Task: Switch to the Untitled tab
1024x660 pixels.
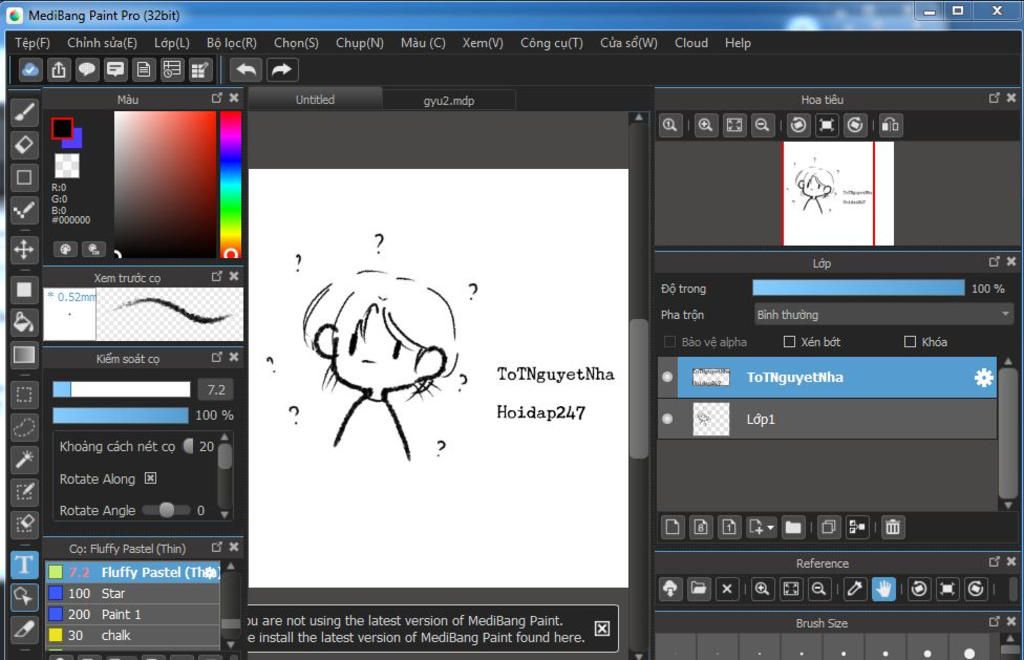Action: 315,100
